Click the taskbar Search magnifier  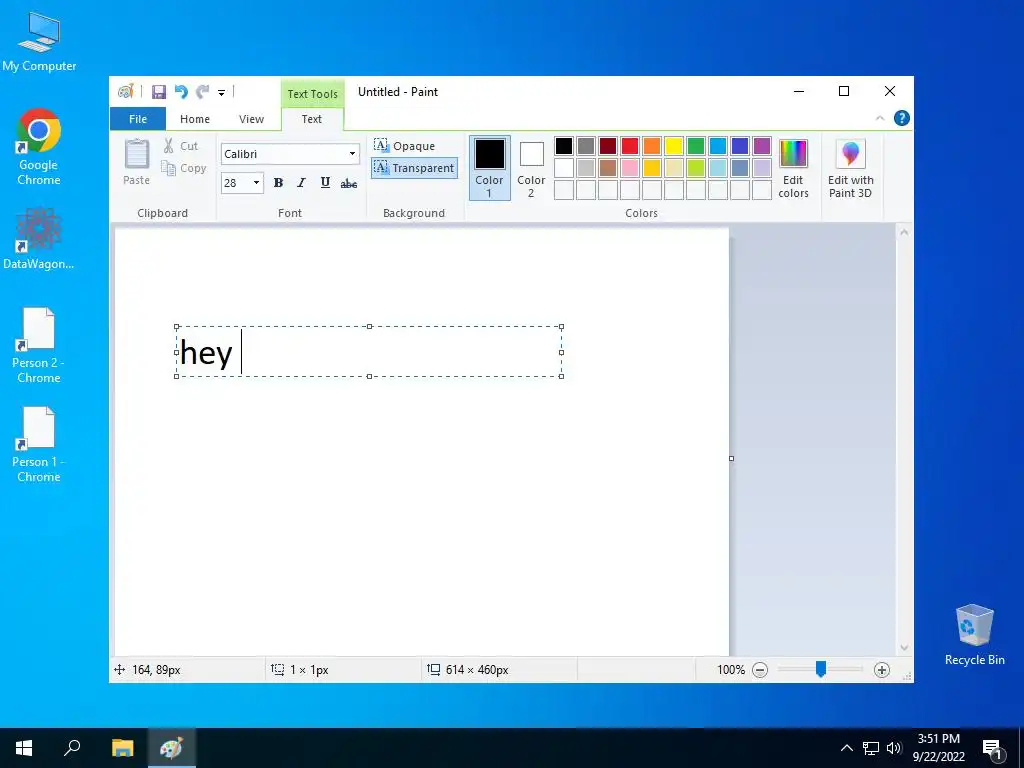point(72,748)
